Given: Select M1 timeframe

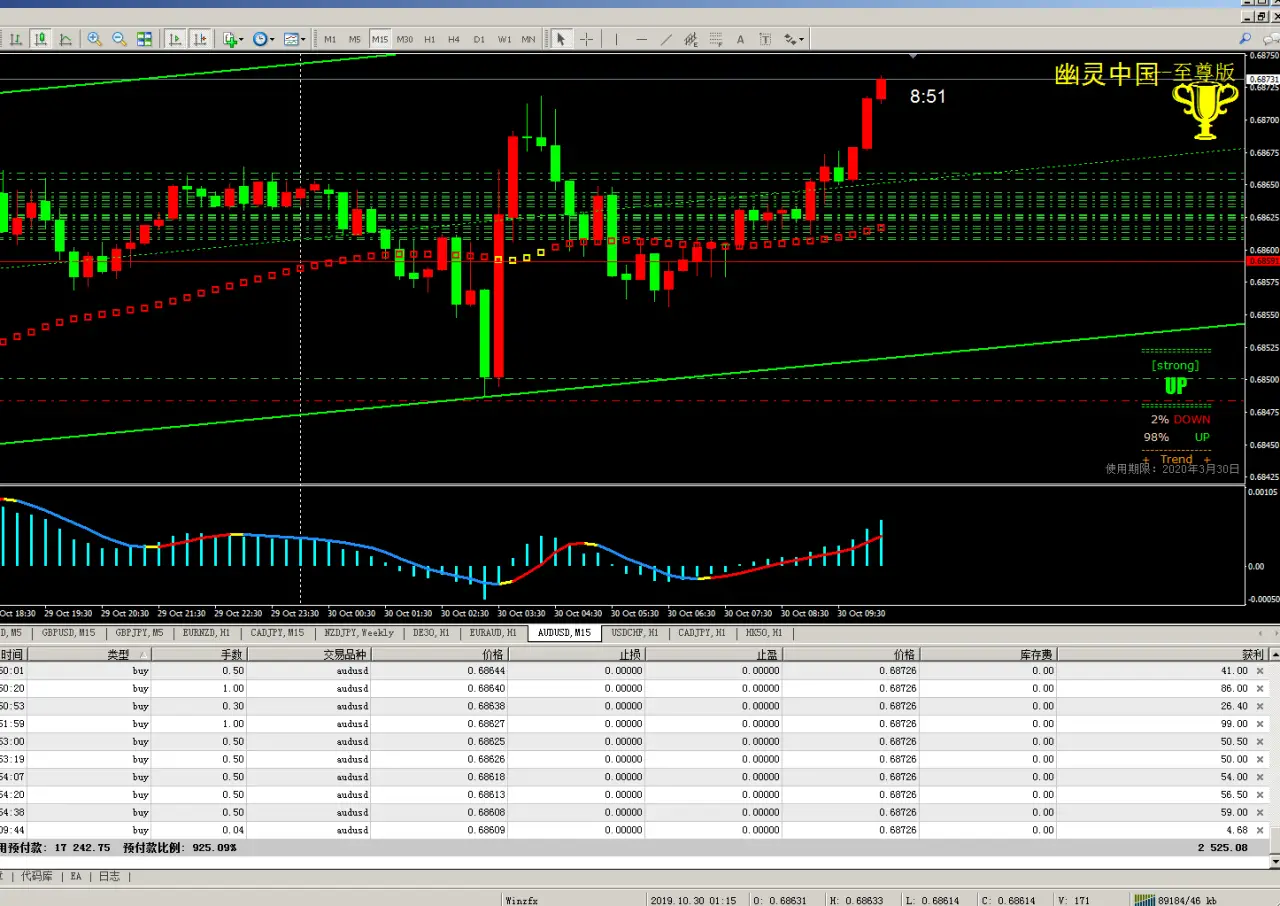Looking at the screenshot, I should [330, 39].
